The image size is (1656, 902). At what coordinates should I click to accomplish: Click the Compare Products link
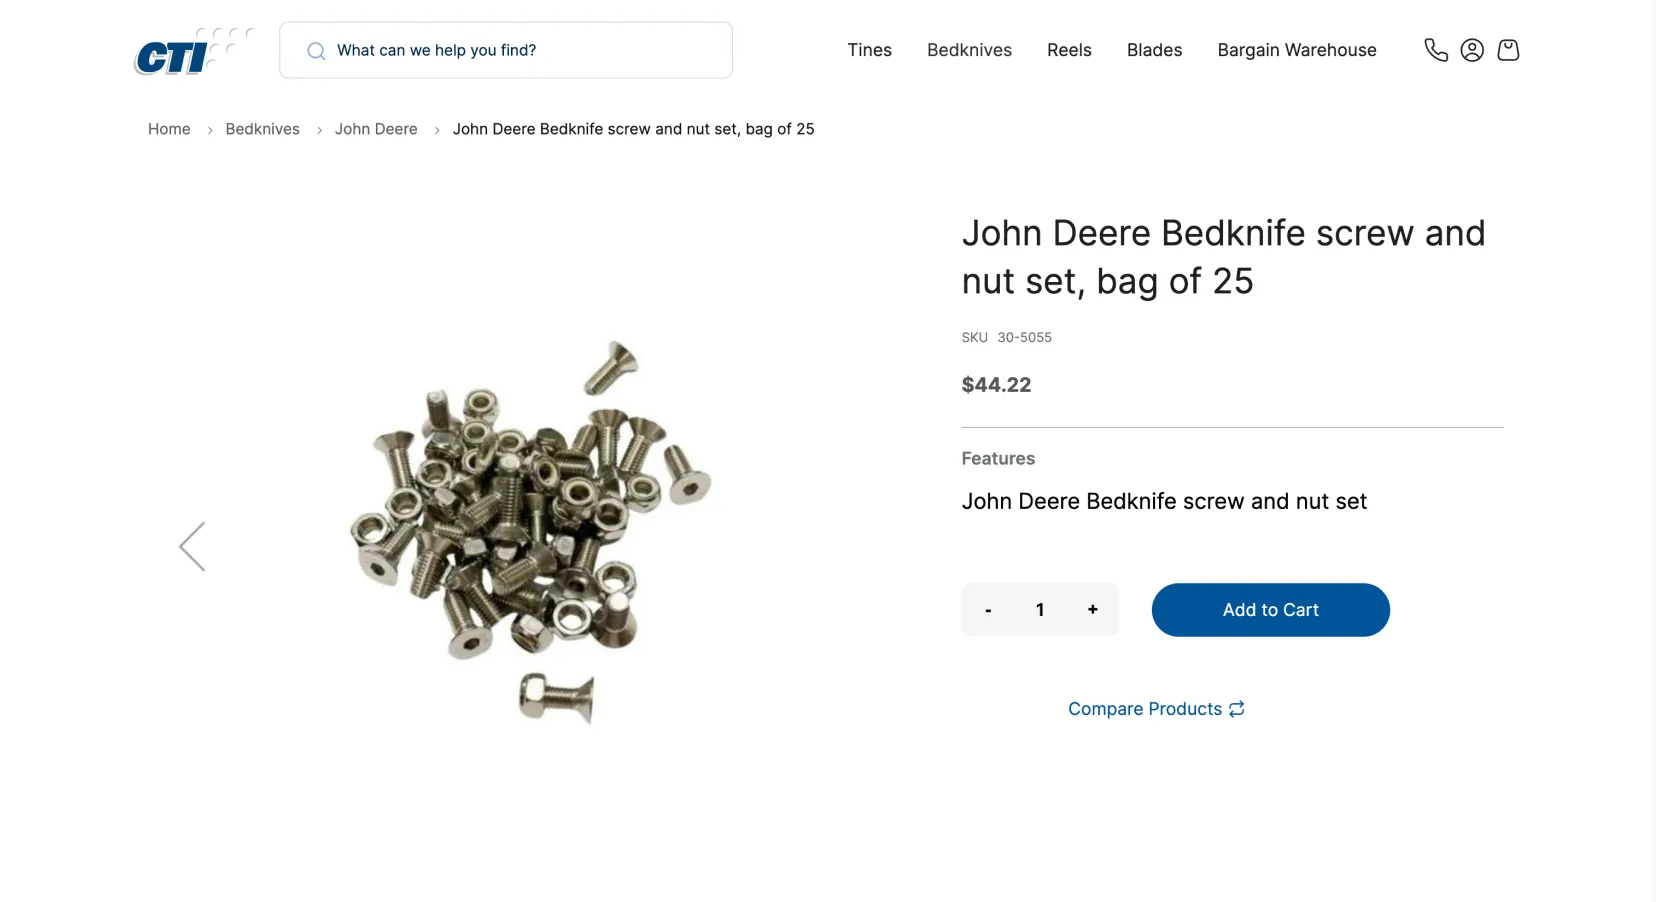(1145, 709)
